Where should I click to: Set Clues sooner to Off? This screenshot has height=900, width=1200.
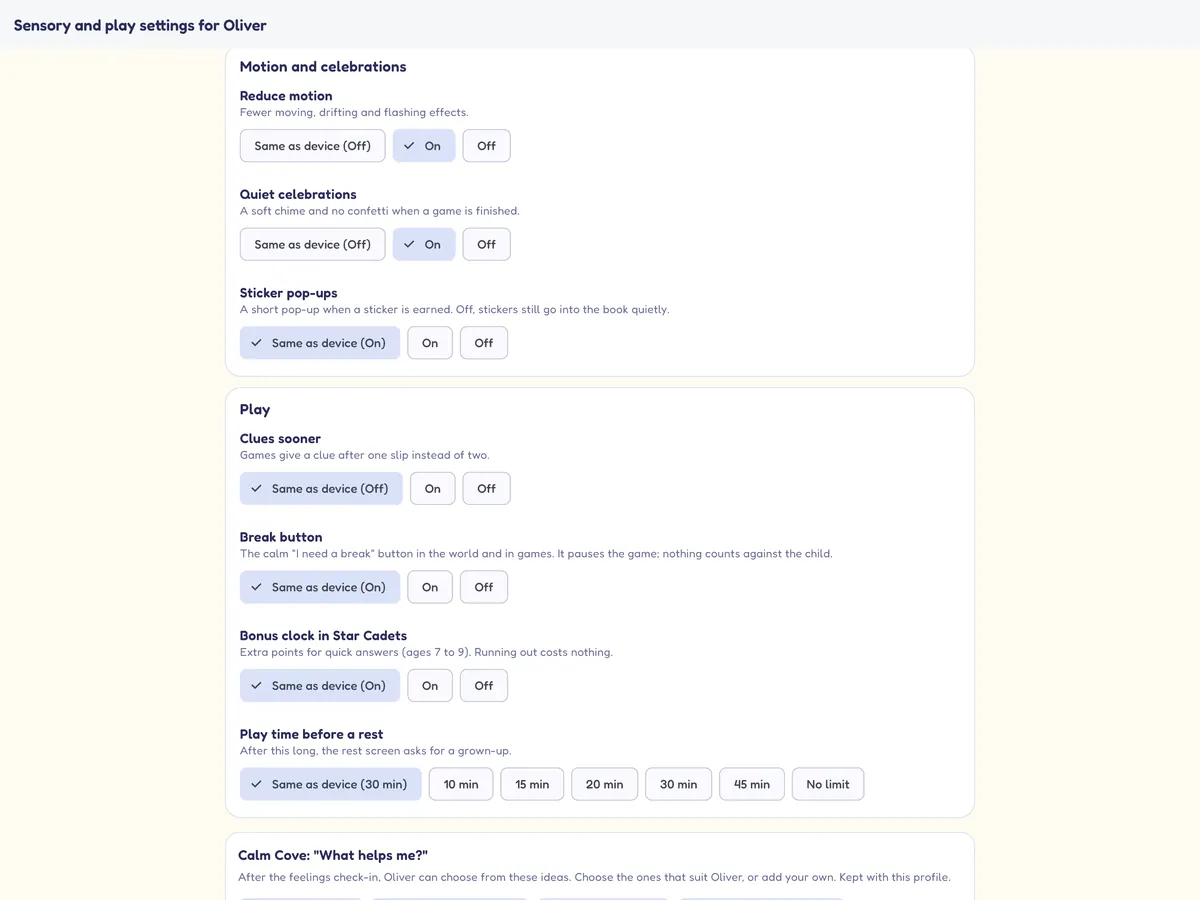point(486,489)
